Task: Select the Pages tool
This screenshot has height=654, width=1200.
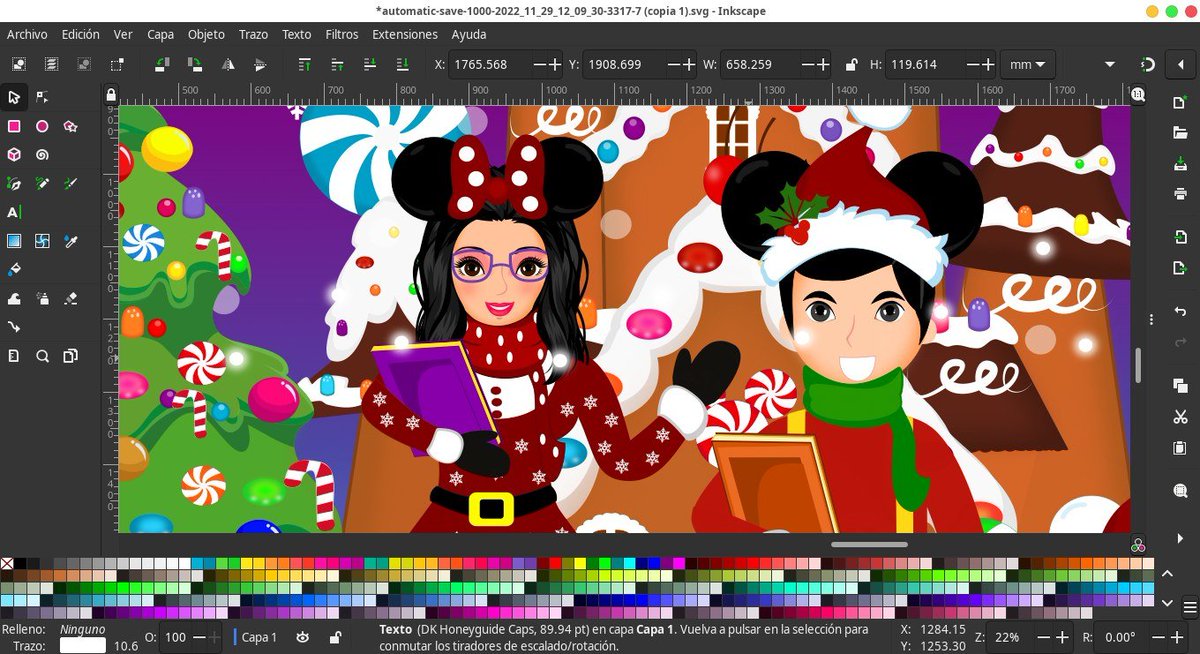Action: point(70,355)
